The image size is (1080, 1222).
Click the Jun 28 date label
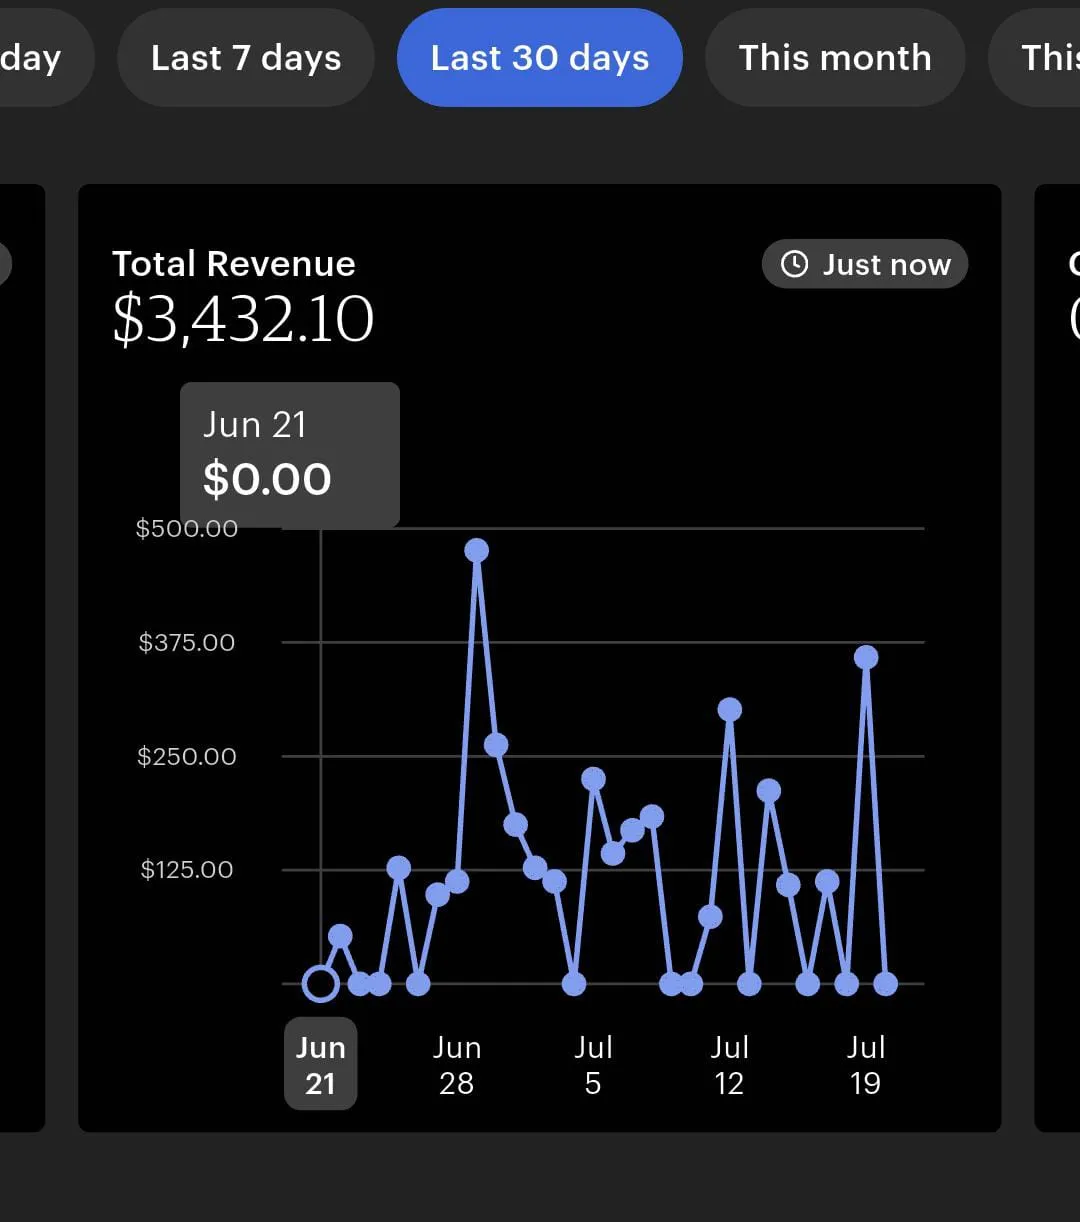click(457, 1064)
